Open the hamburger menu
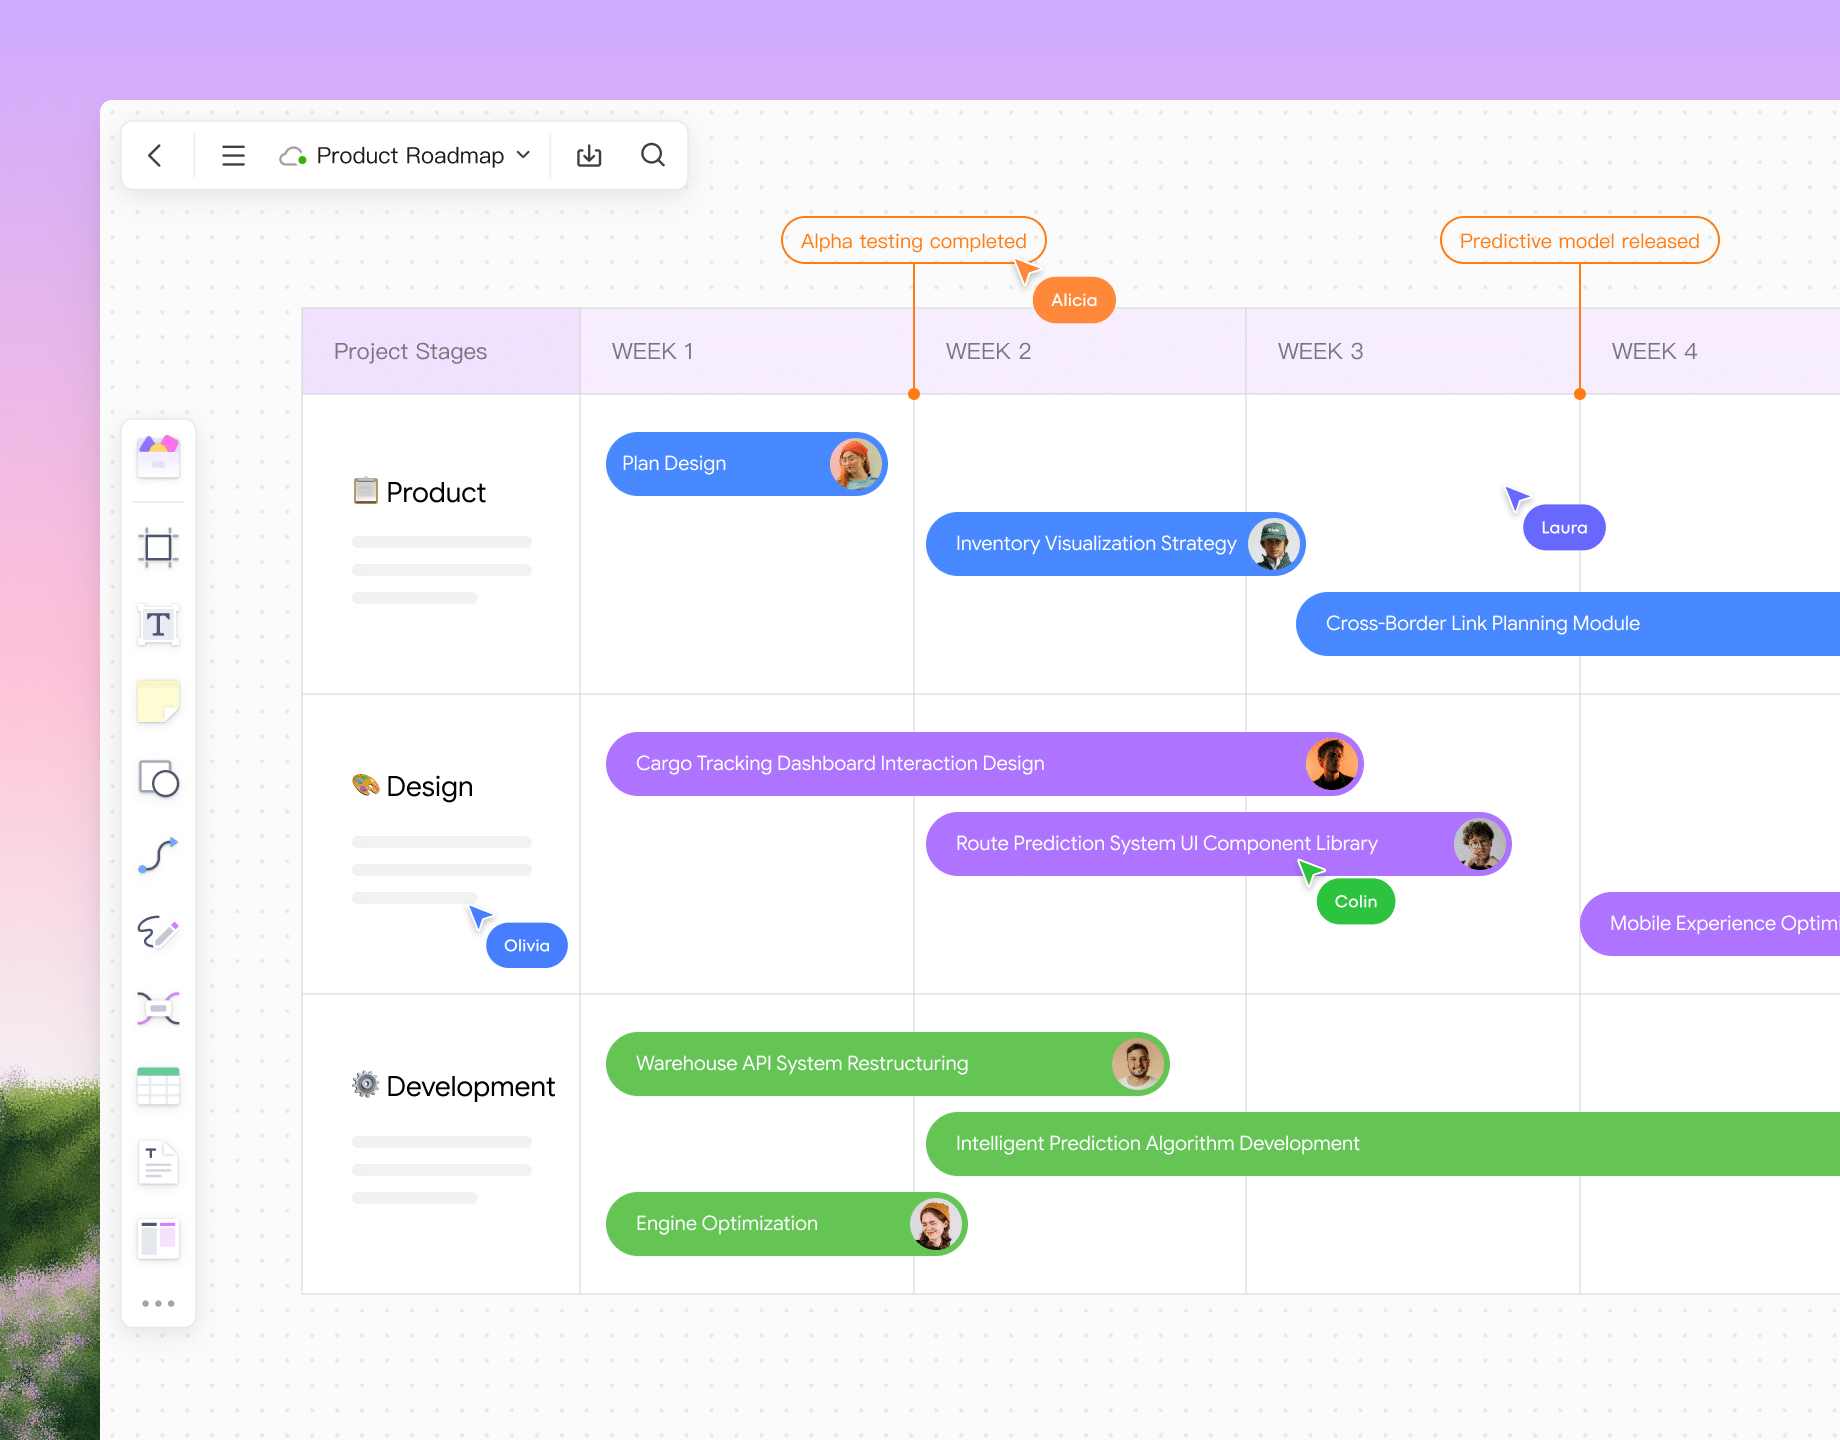1840x1440 pixels. [x=233, y=155]
